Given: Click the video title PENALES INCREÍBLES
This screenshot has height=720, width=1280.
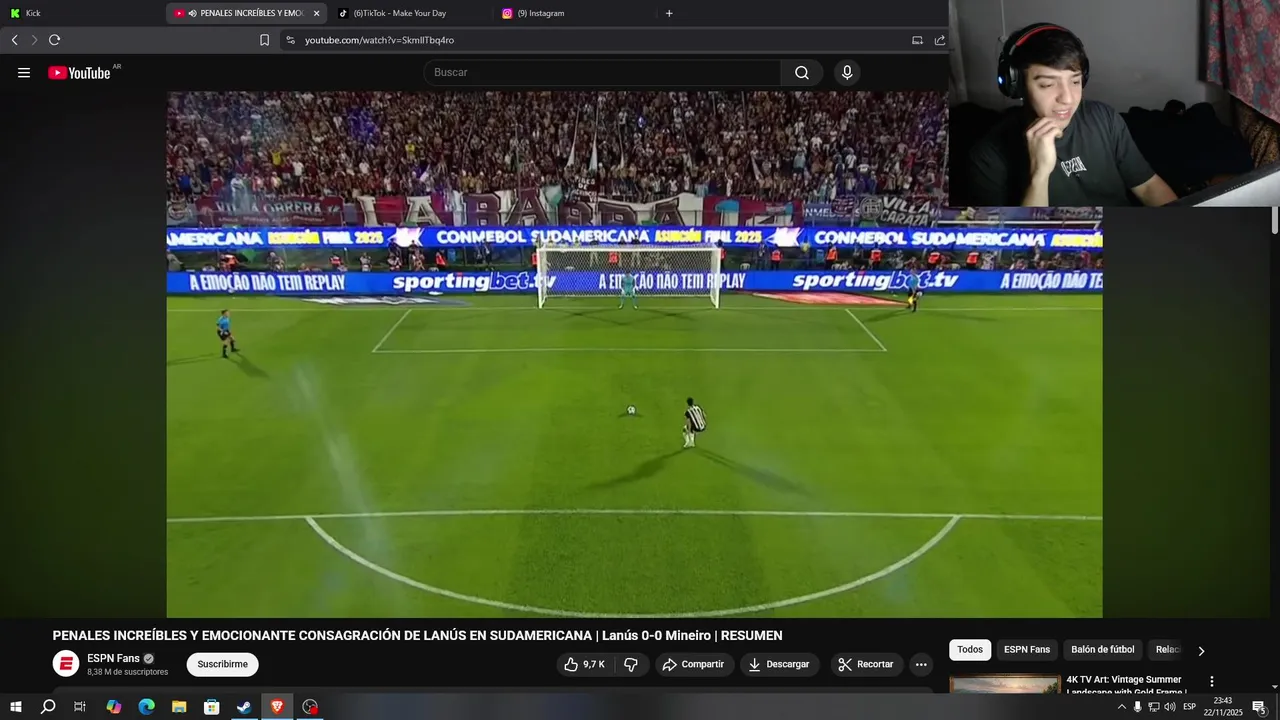Looking at the screenshot, I should point(417,636).
